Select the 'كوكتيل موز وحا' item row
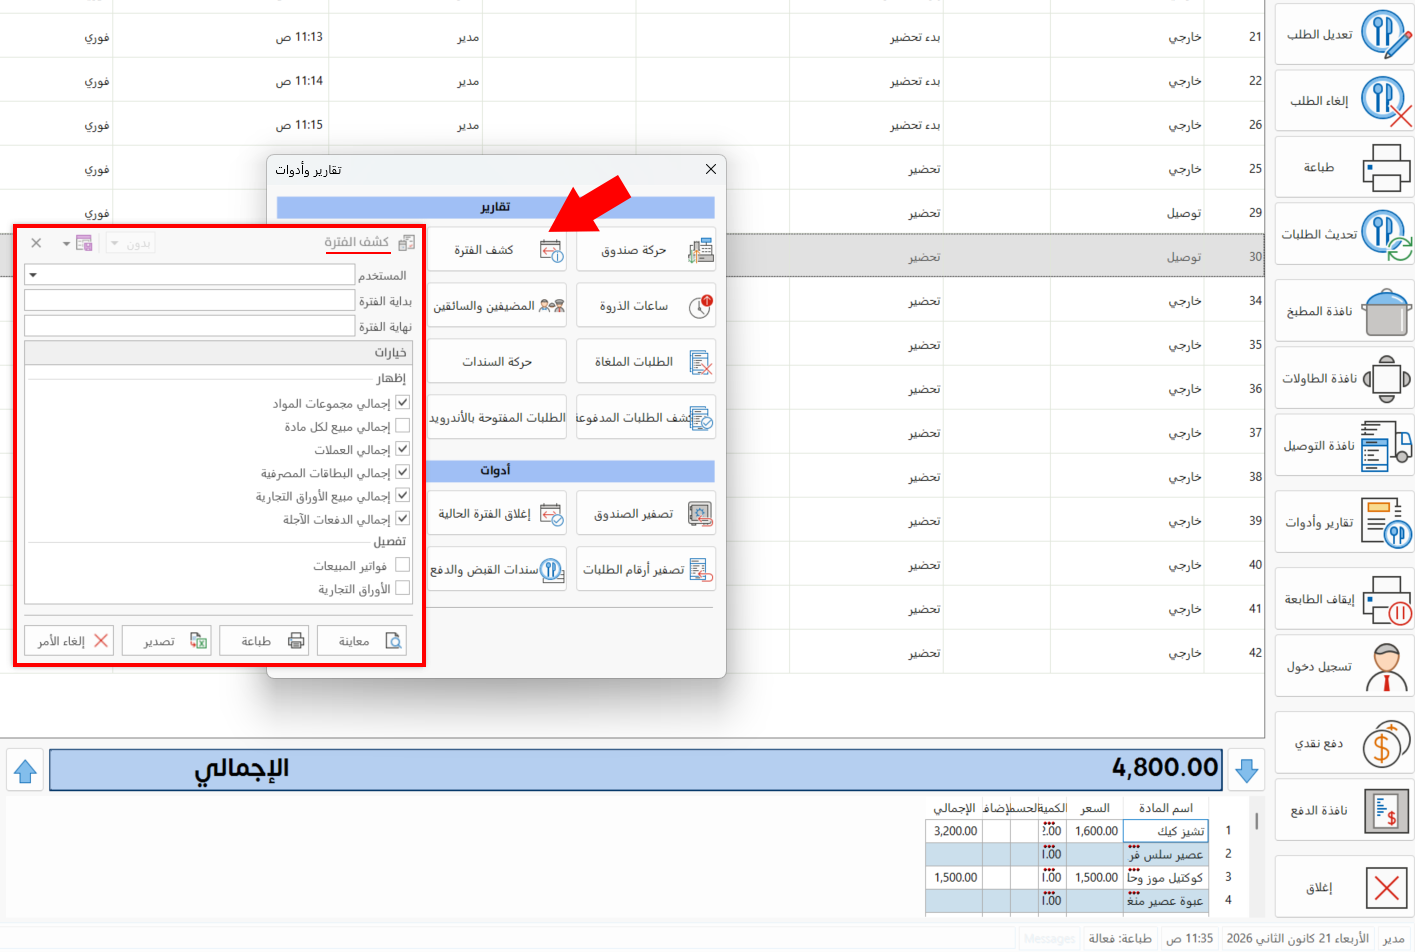The height and width of the screenshot is (952, 1415). pos(1067,877)
